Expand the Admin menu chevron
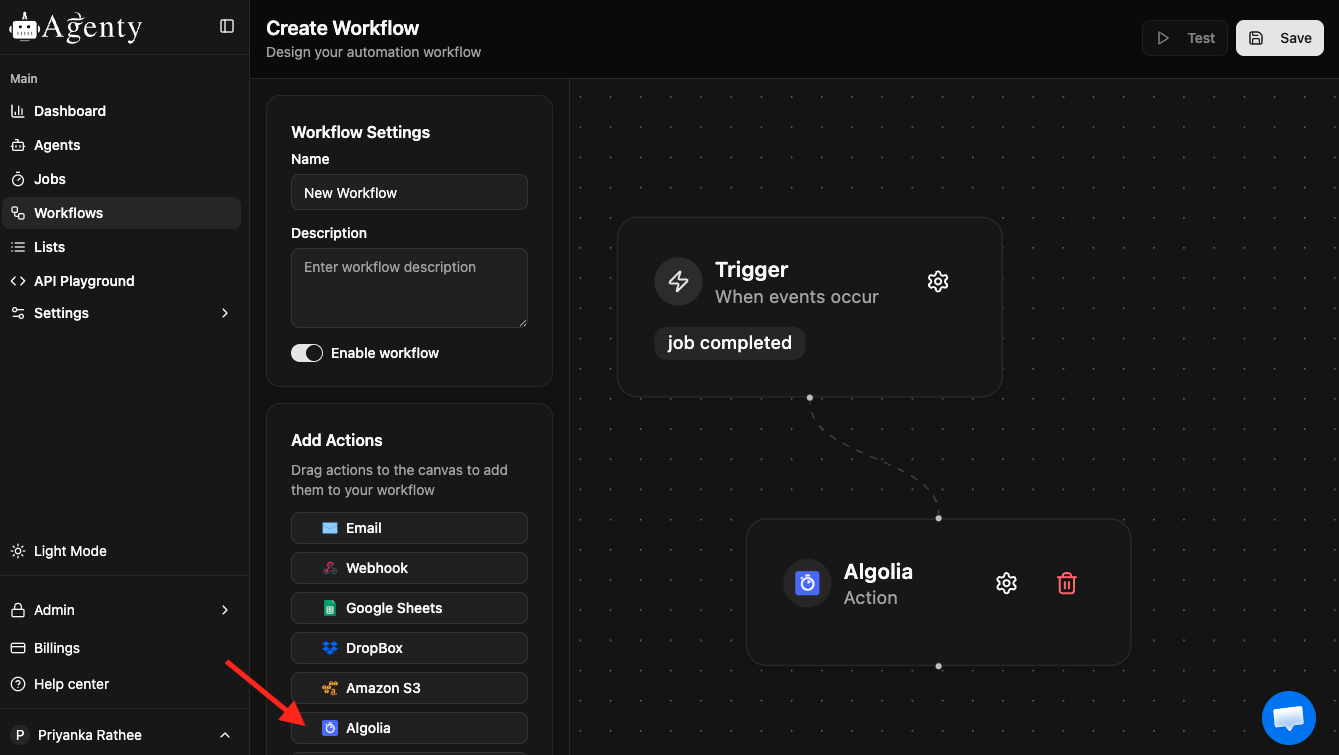This screenshot has height=755, width=1339. click(x=225, y=610)
